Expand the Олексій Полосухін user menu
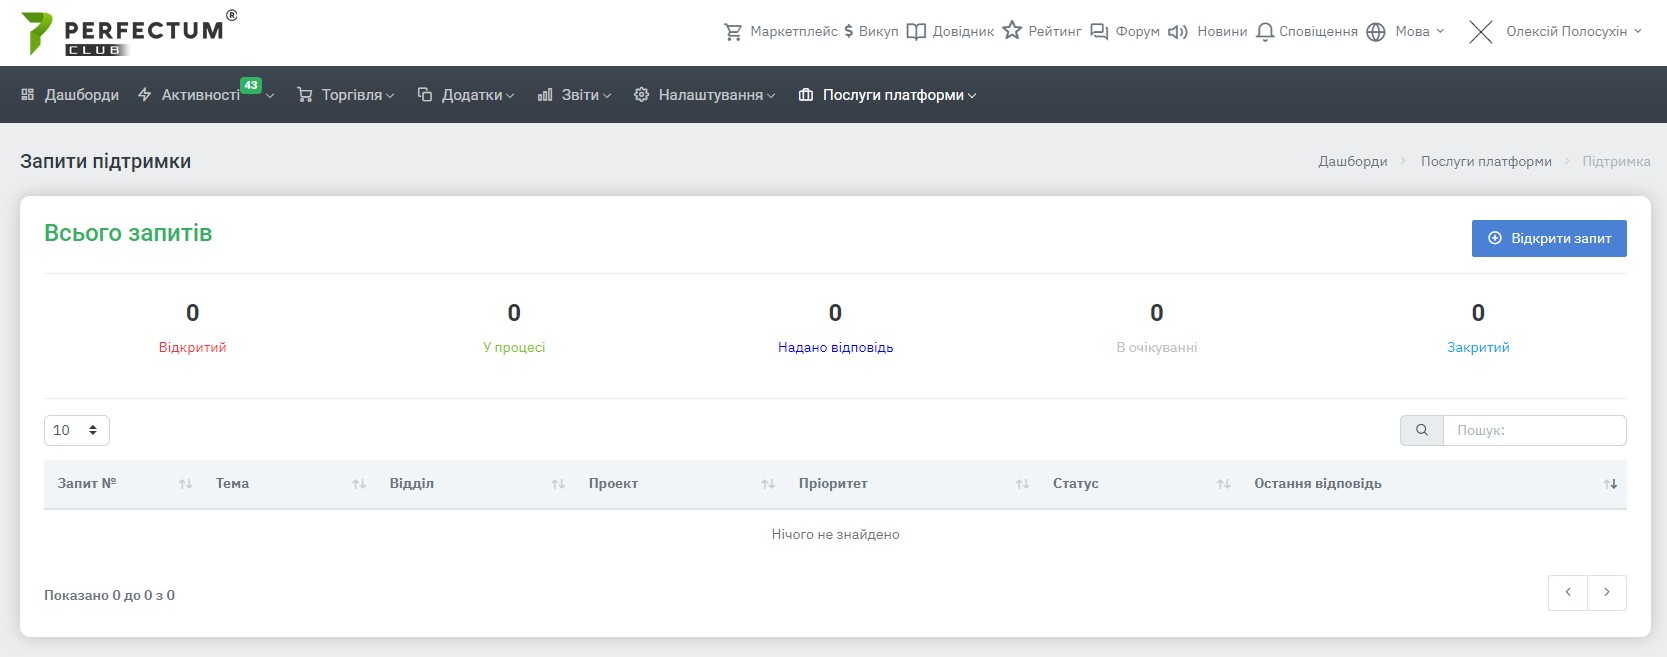The image size is (1667, 657). tap(1566, 32)
